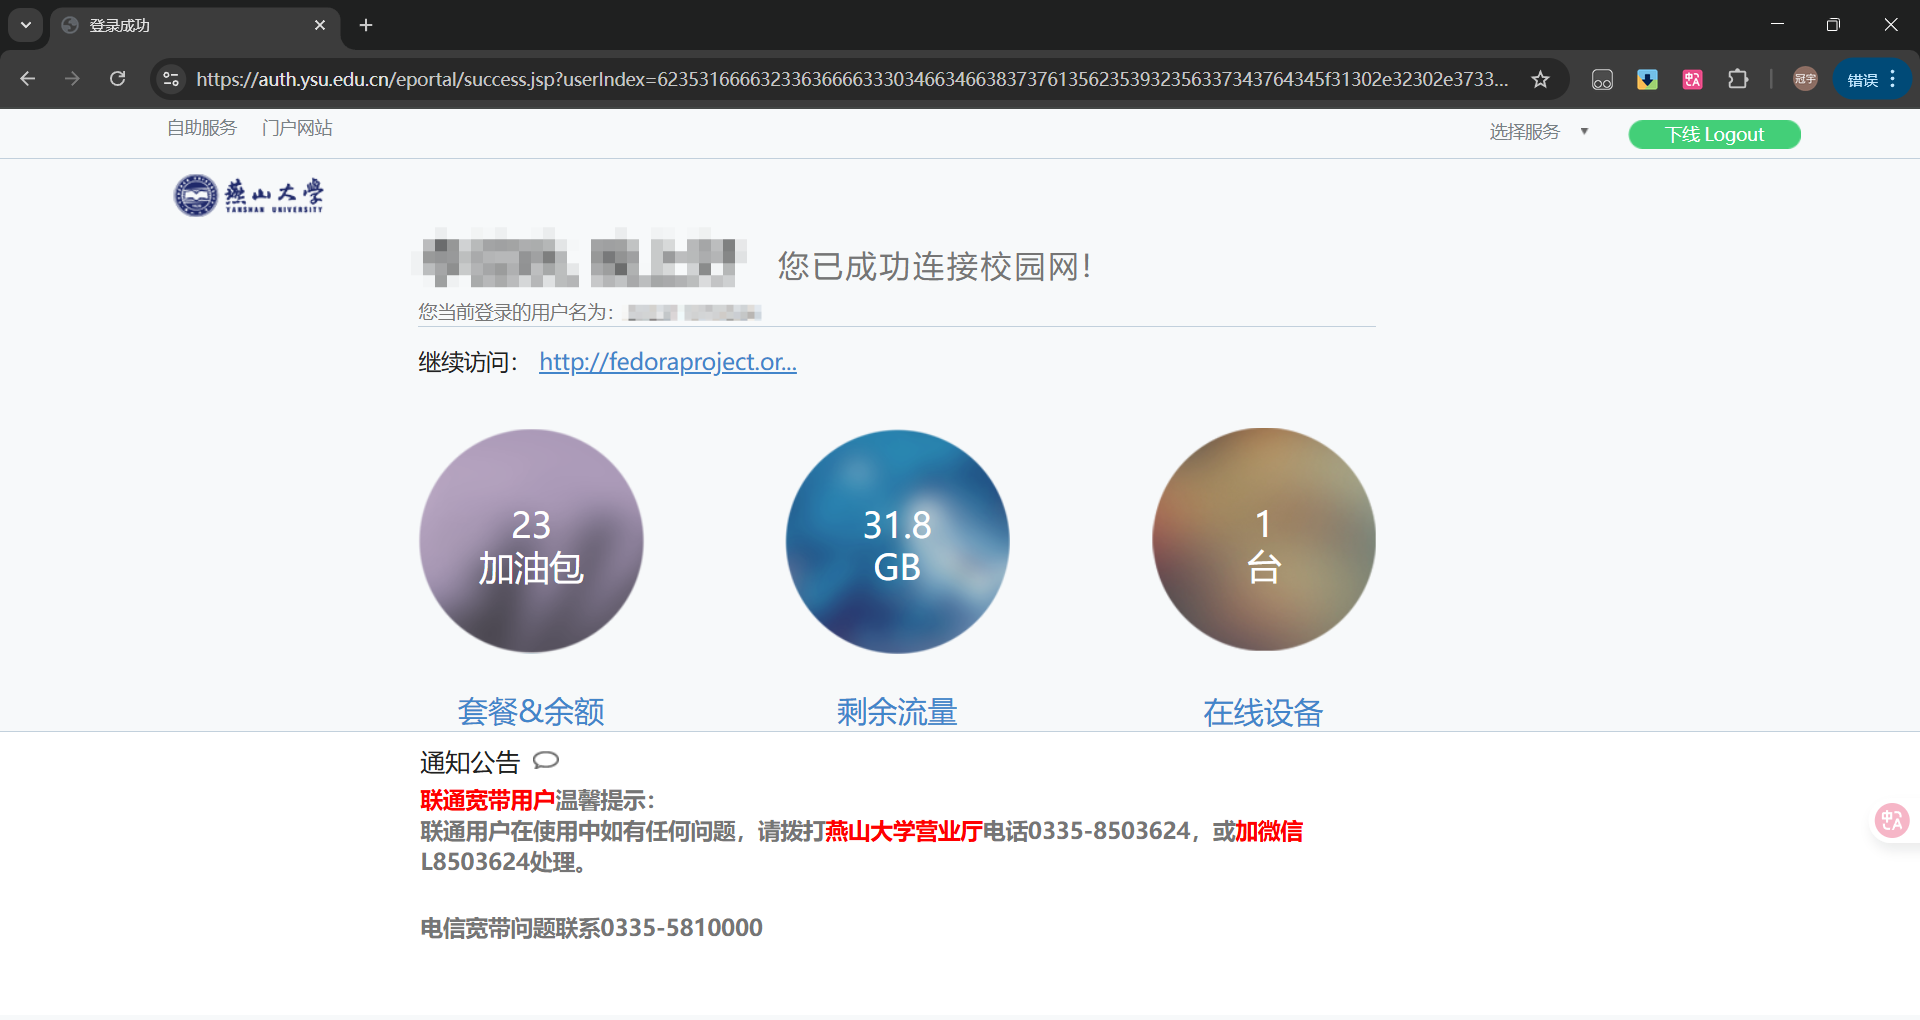The image size is (1920, 1020).
Task: Click the green 下线 Logout button
Action: tap(1714, 134)
